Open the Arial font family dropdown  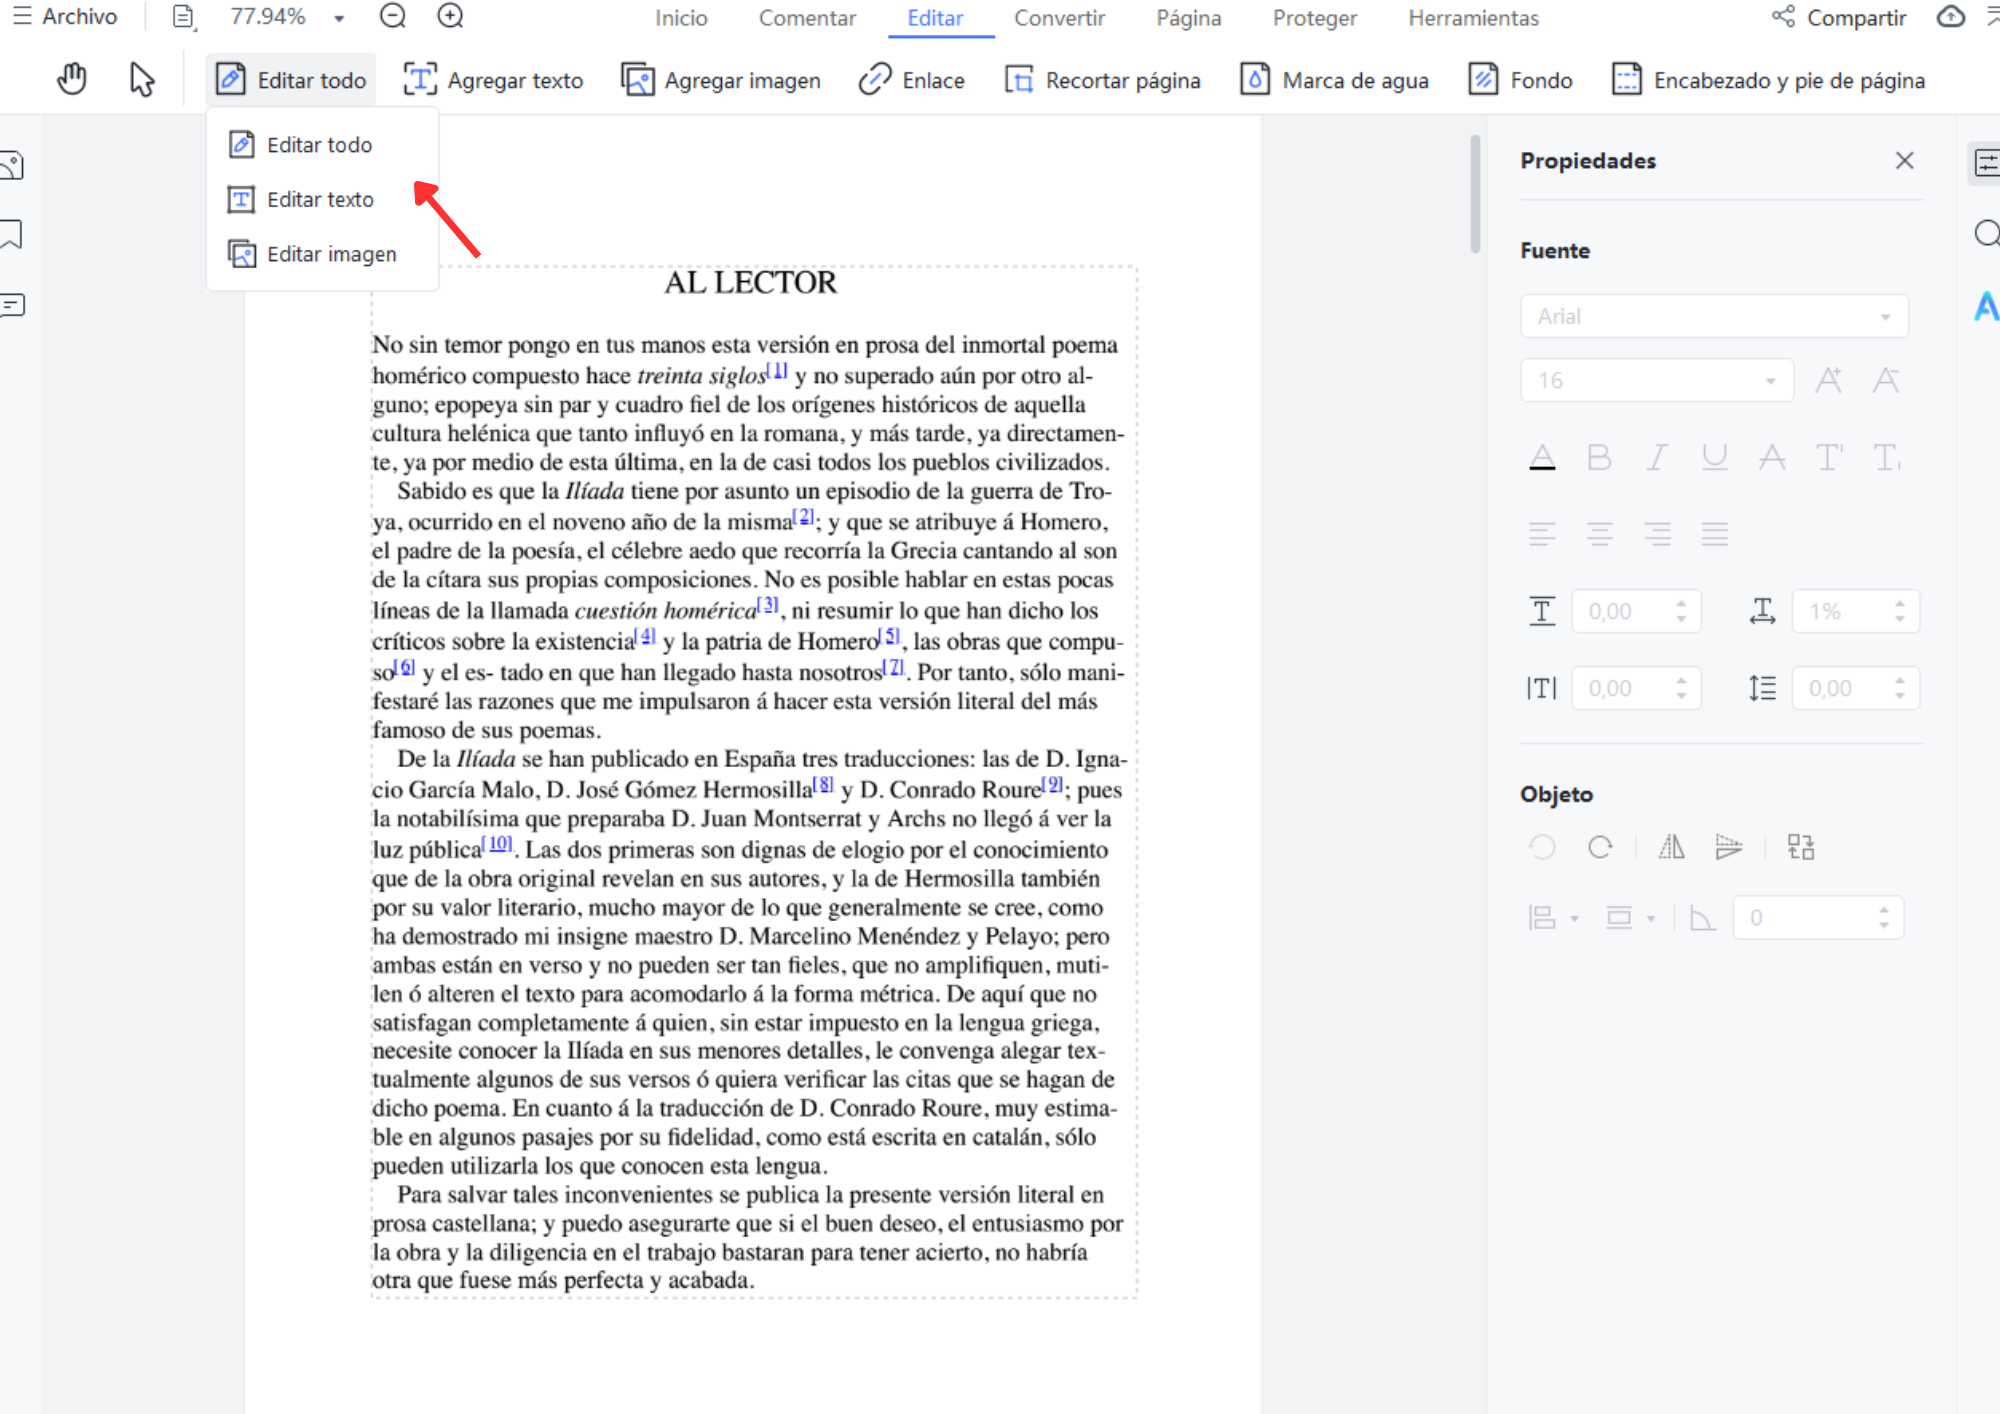point(1714,317)
